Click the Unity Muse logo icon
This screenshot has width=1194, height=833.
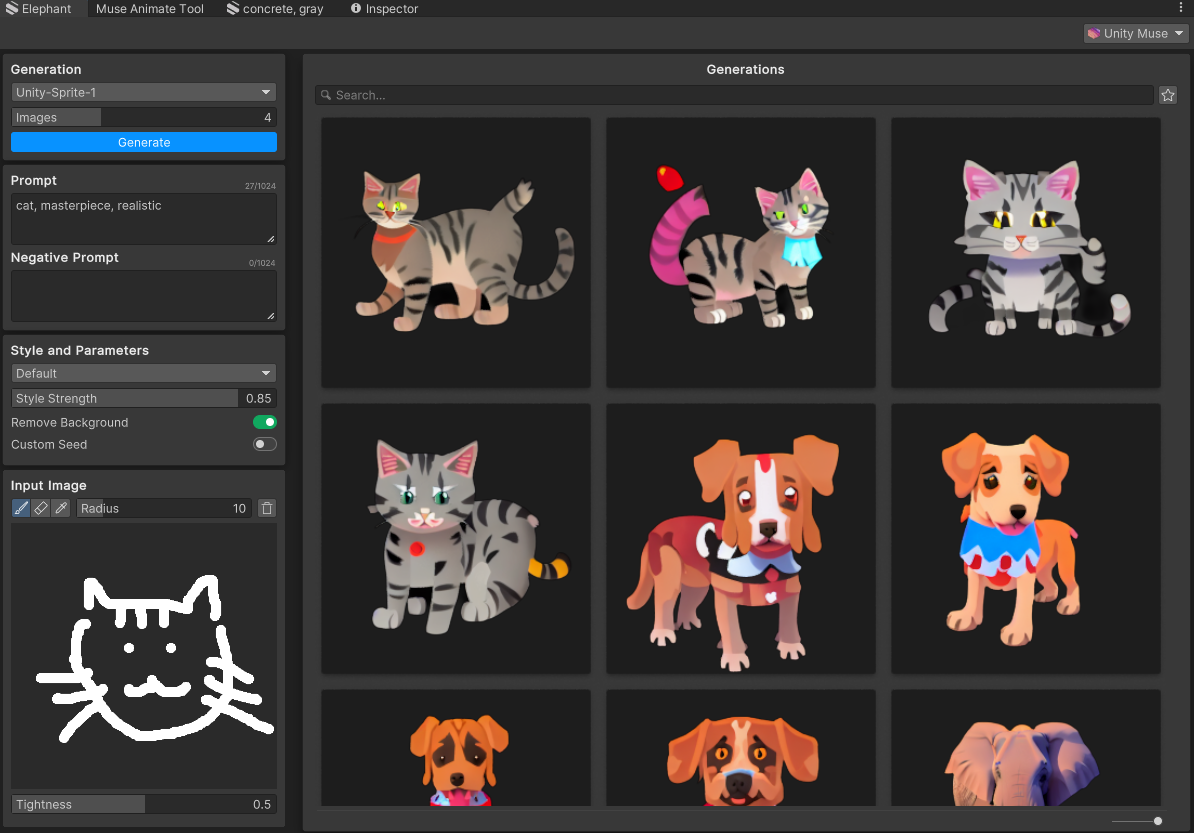pyautogui.click(x=1093, y=34)
